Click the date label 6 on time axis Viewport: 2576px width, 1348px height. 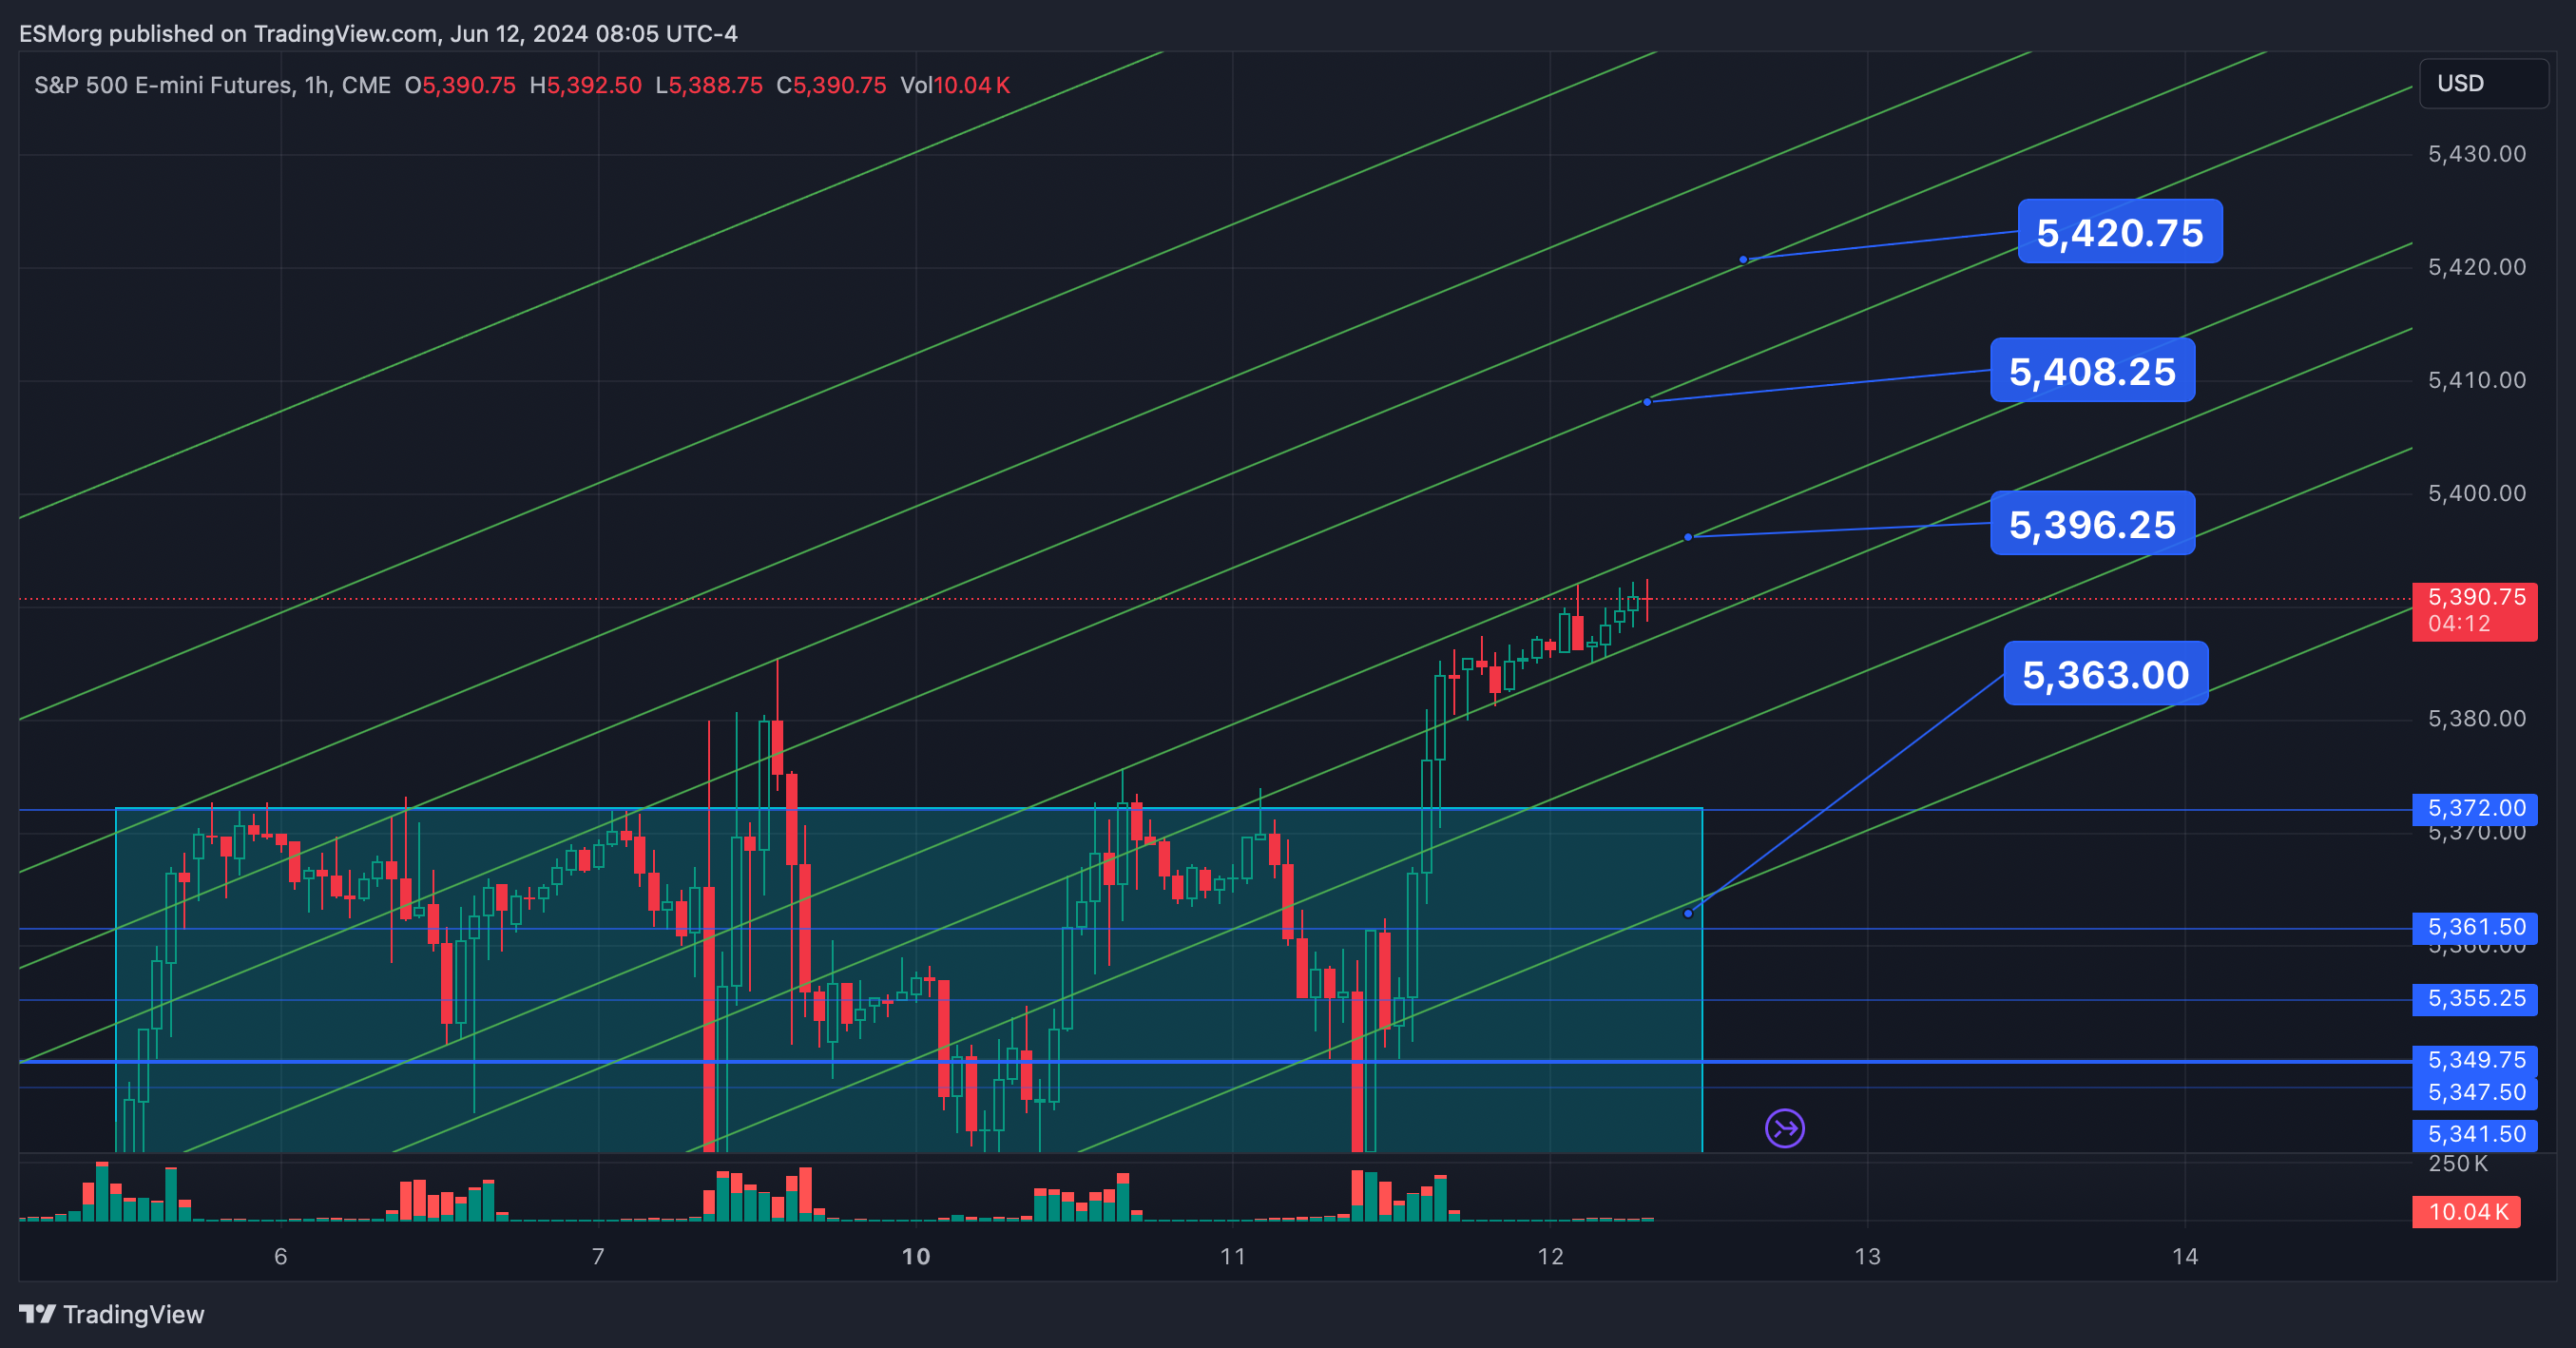coord(281,1257)
